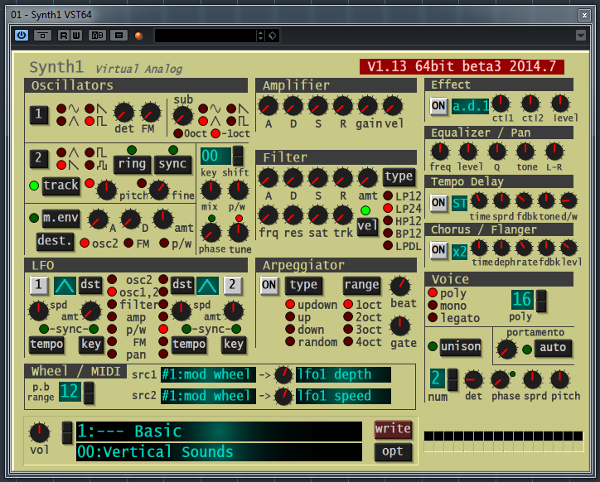
Task: Open the plugin header menu arrow
Action: click(x=580, y=36)
